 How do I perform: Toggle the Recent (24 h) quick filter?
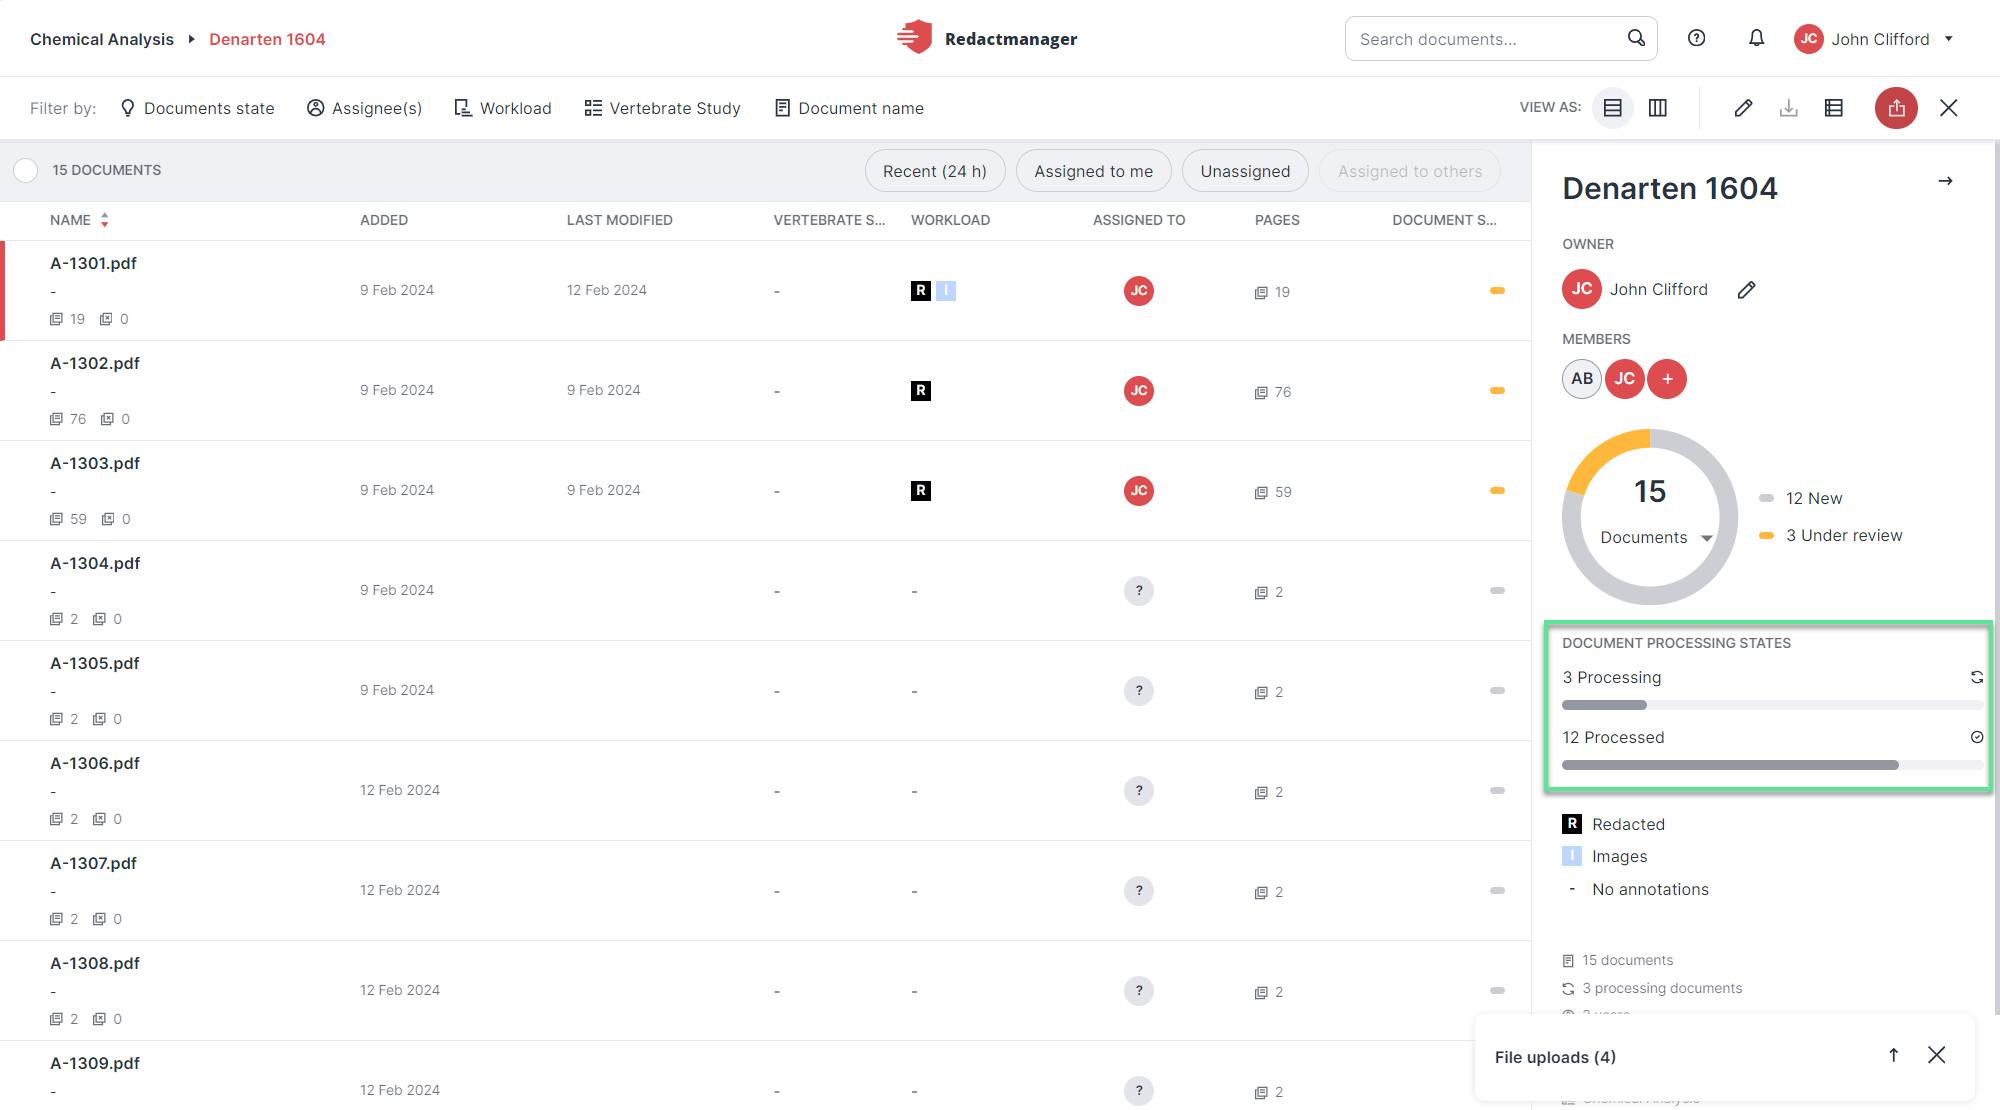pos(935,171)
